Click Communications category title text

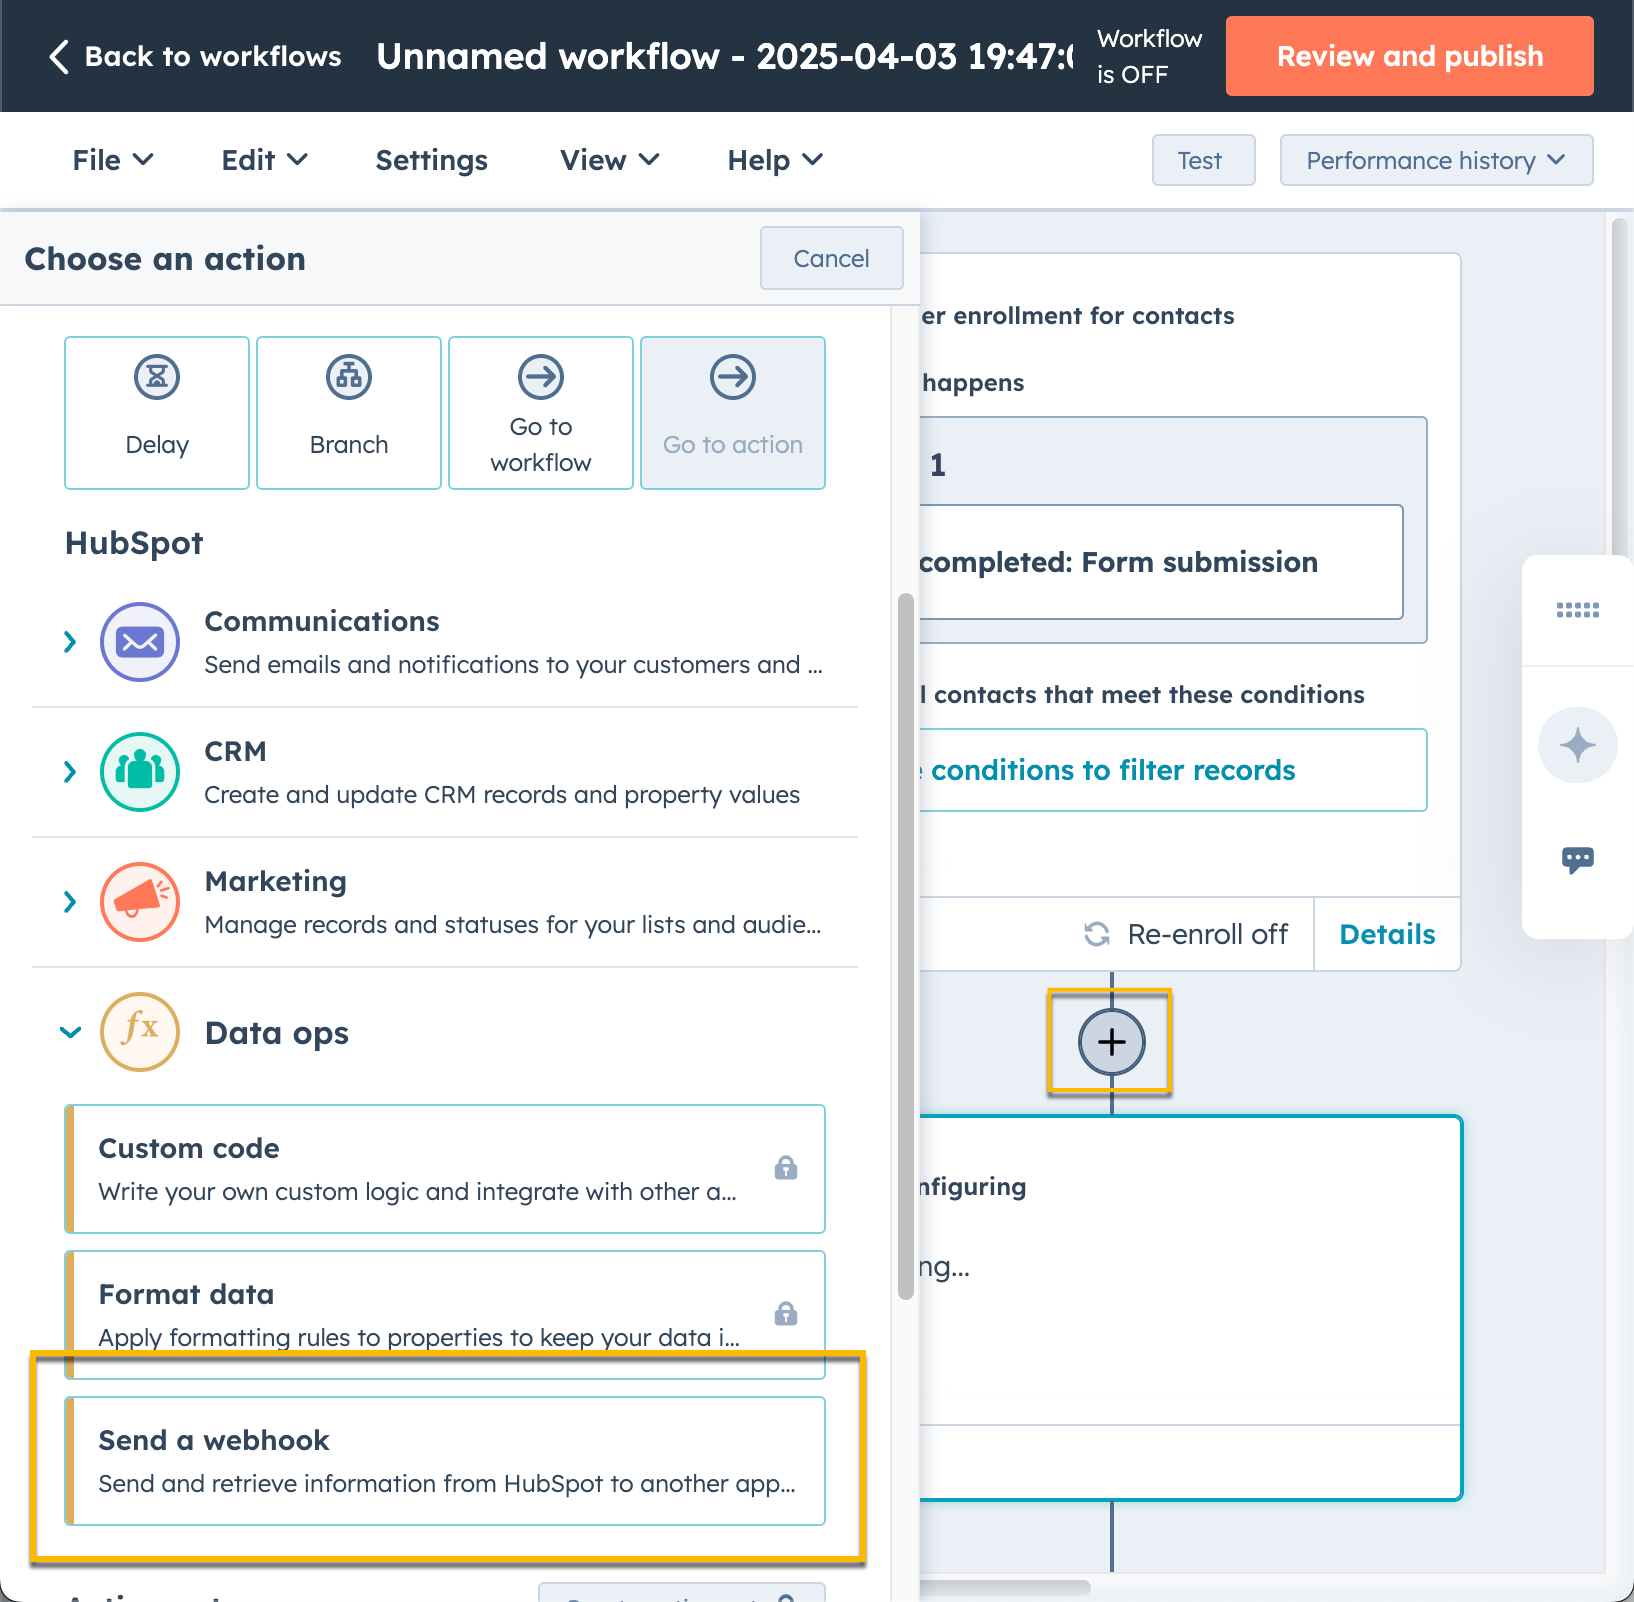coord(322,621)
